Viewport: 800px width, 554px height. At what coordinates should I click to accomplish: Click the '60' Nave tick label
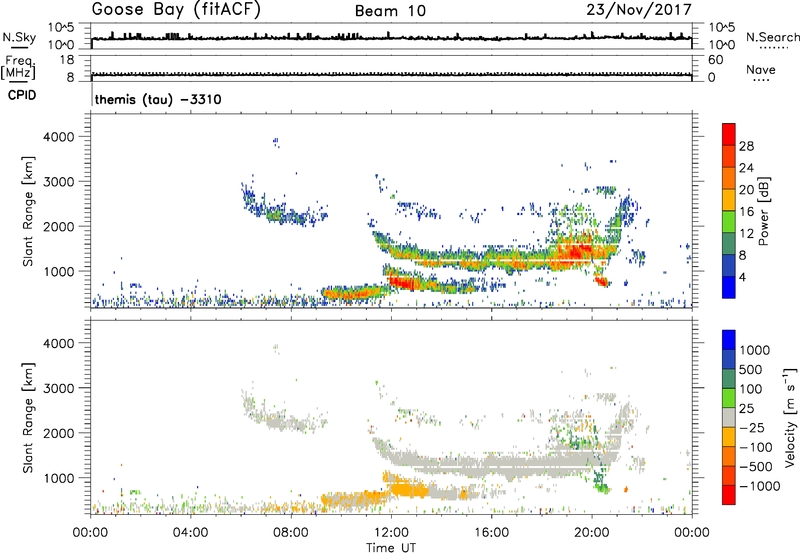[x=715, y=60]
